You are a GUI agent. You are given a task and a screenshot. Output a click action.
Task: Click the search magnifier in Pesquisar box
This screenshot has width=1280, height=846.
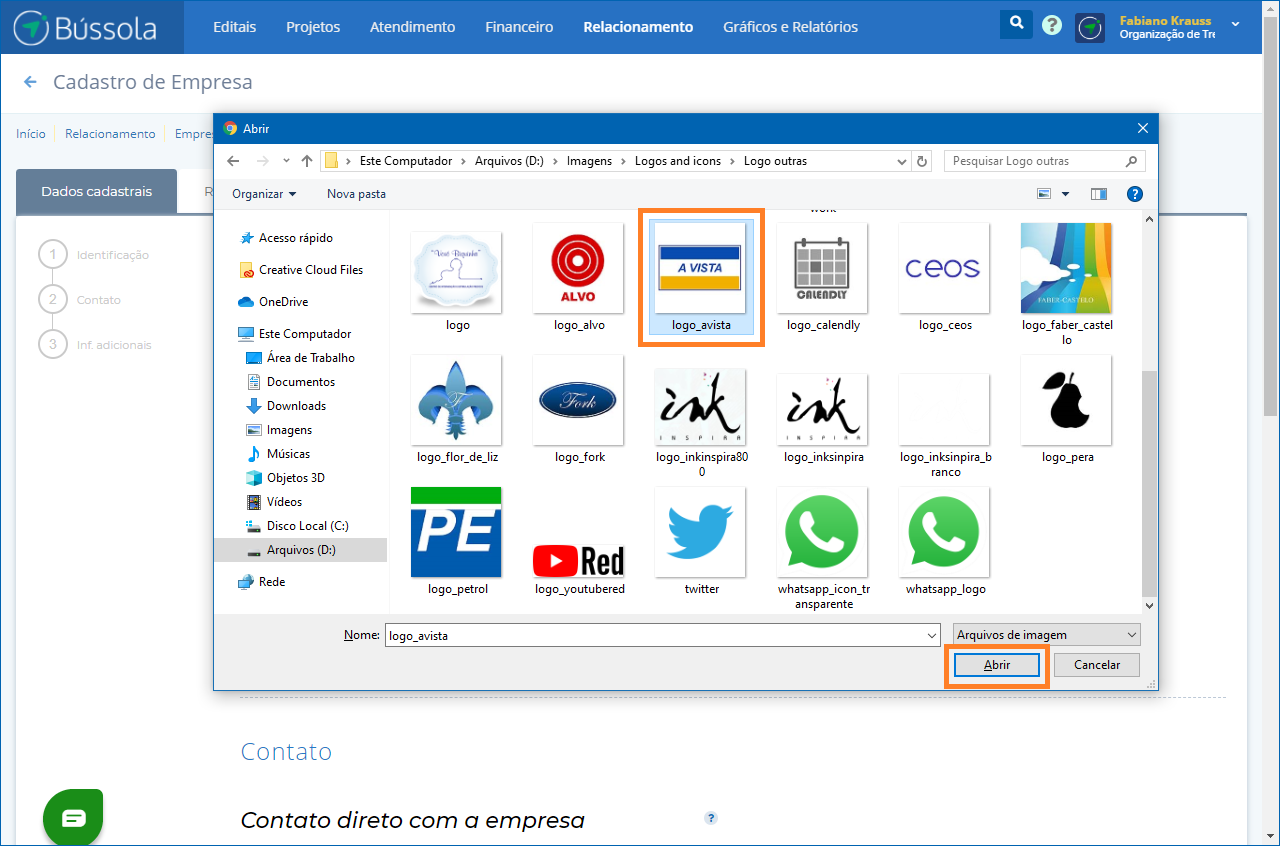tap(1131, 161)
